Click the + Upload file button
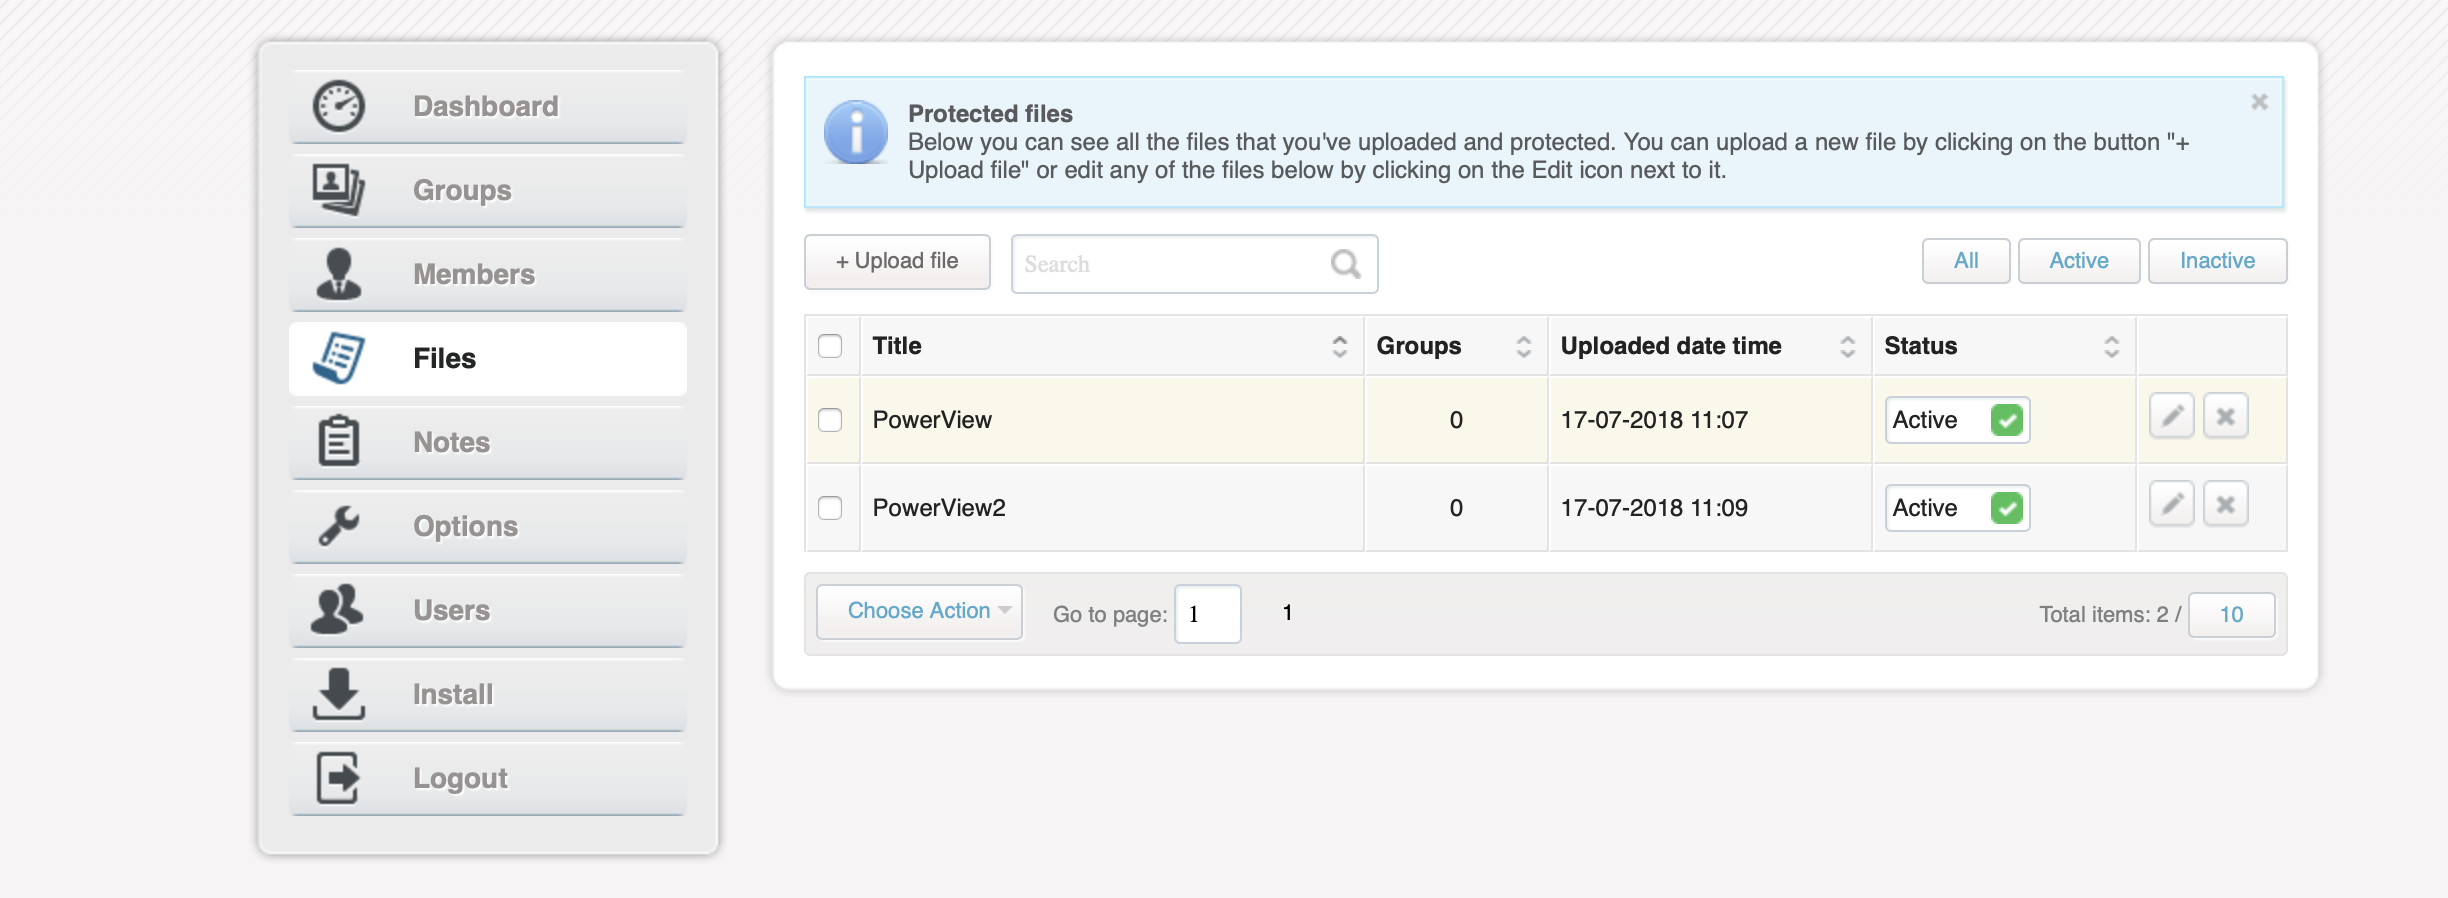 tap(897, 262)
